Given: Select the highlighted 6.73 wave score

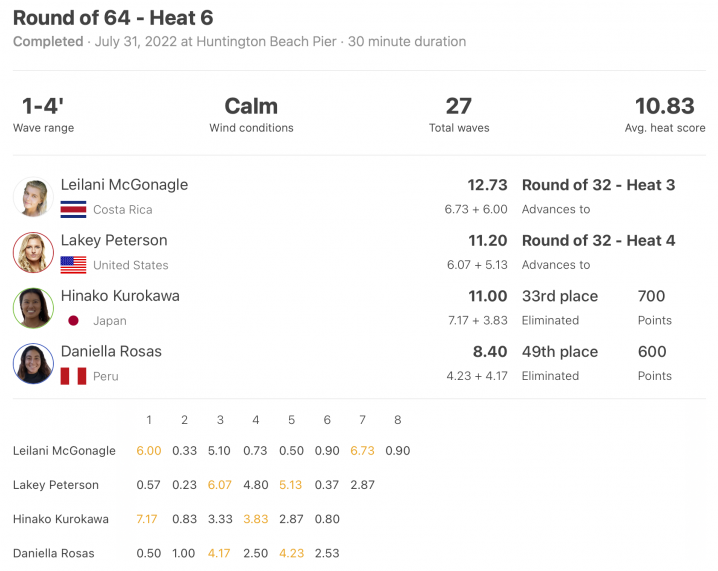Looking at the screenshot, I should tap(362, 451).
